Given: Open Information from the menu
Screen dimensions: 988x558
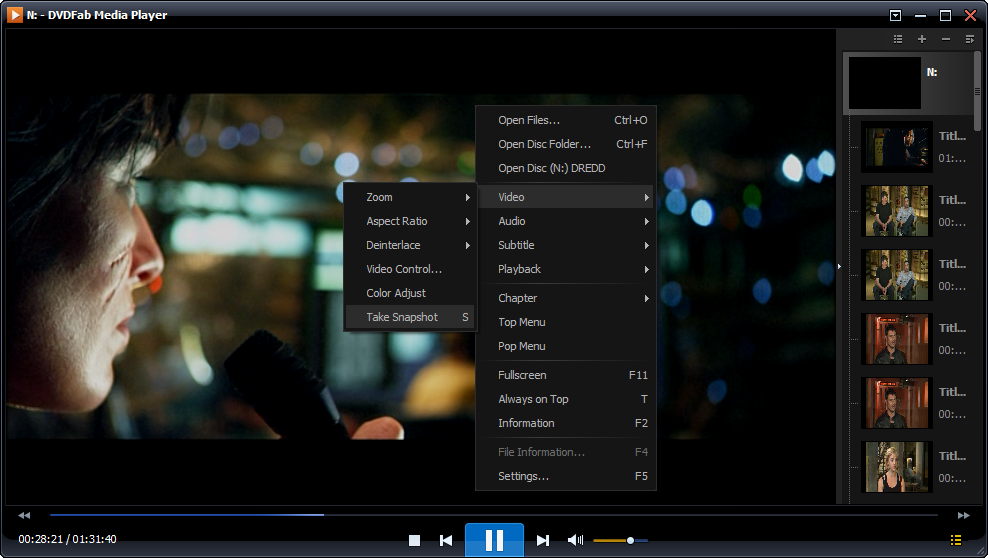Looking at the screenshot, I should click(x=566, y=423).
